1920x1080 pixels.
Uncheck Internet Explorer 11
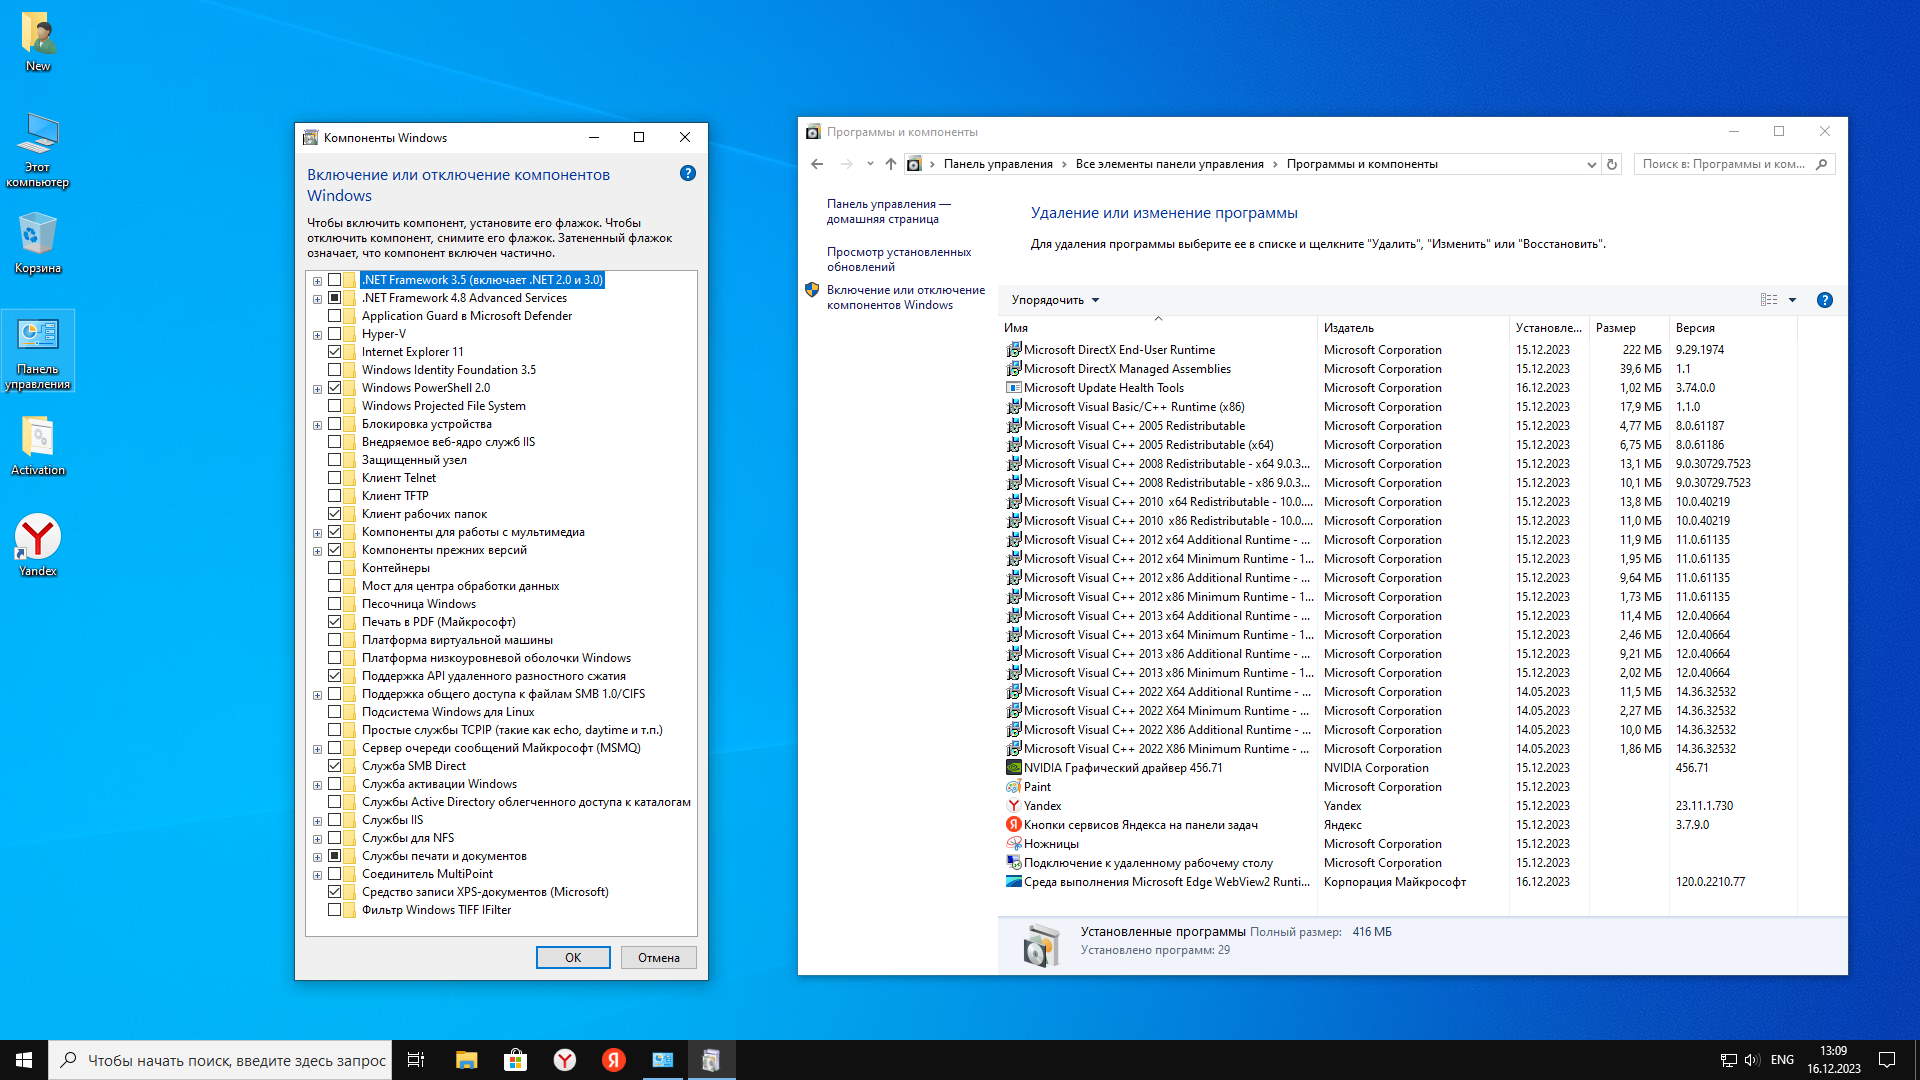(x=335, y=352)
